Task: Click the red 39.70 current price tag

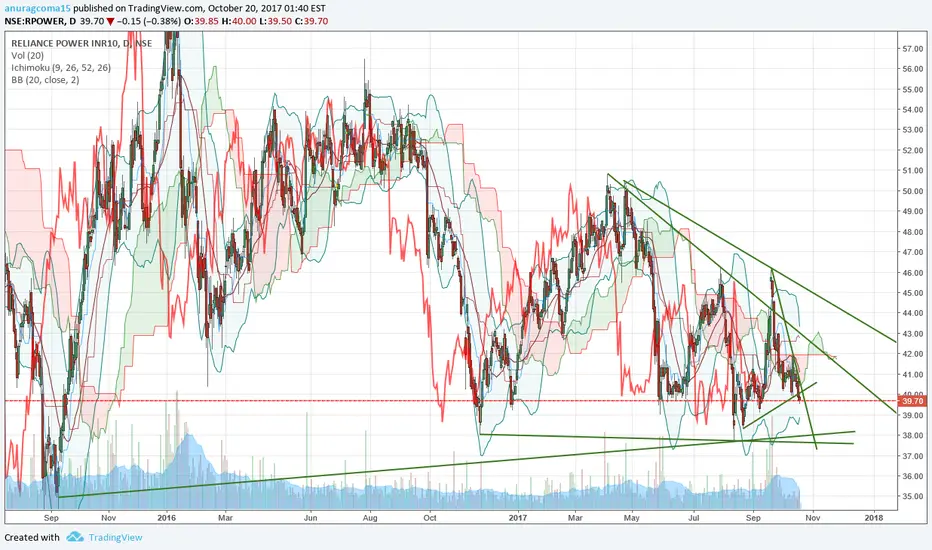Action: (x=912, y=401)
